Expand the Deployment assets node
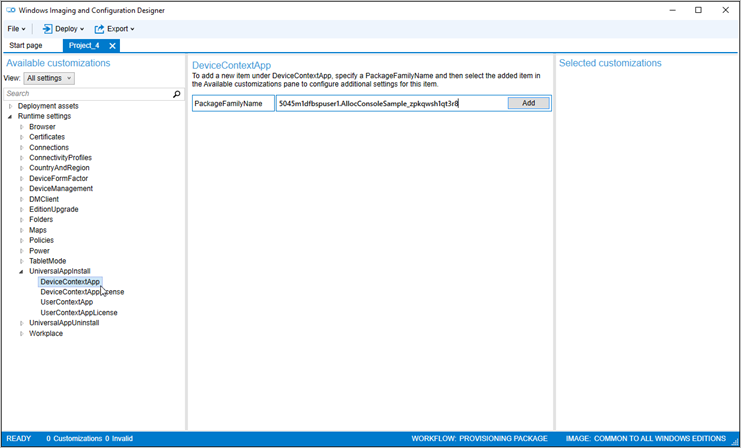741x448 pixels. point(10,106)
